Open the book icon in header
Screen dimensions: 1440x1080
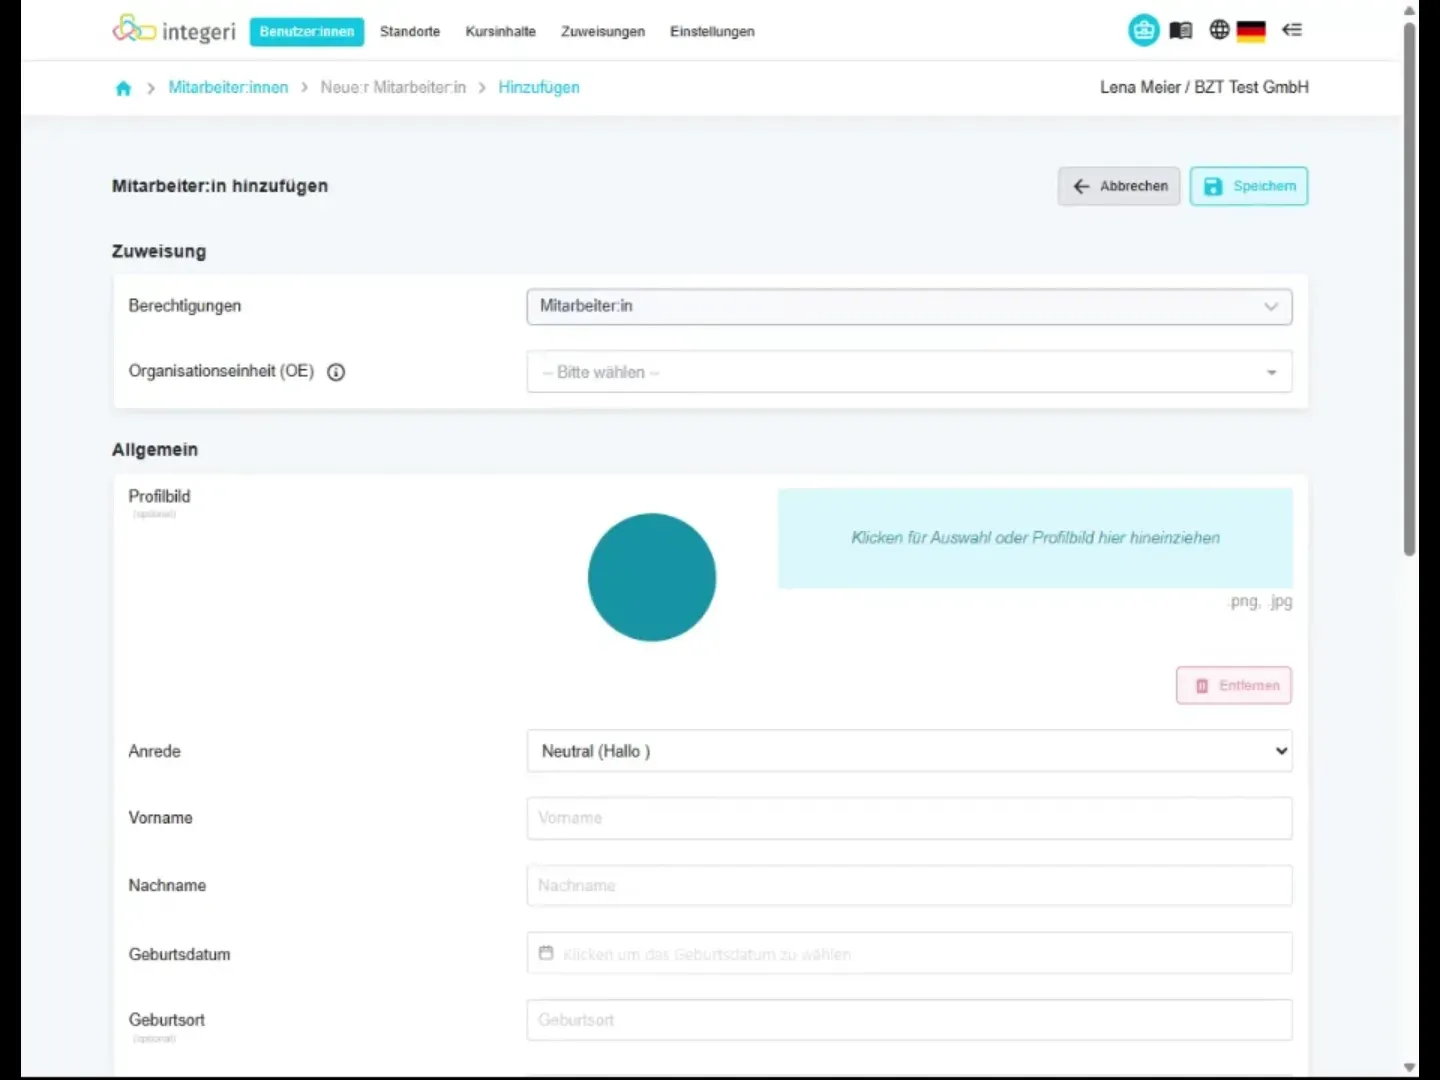[x=1181, y=31]
